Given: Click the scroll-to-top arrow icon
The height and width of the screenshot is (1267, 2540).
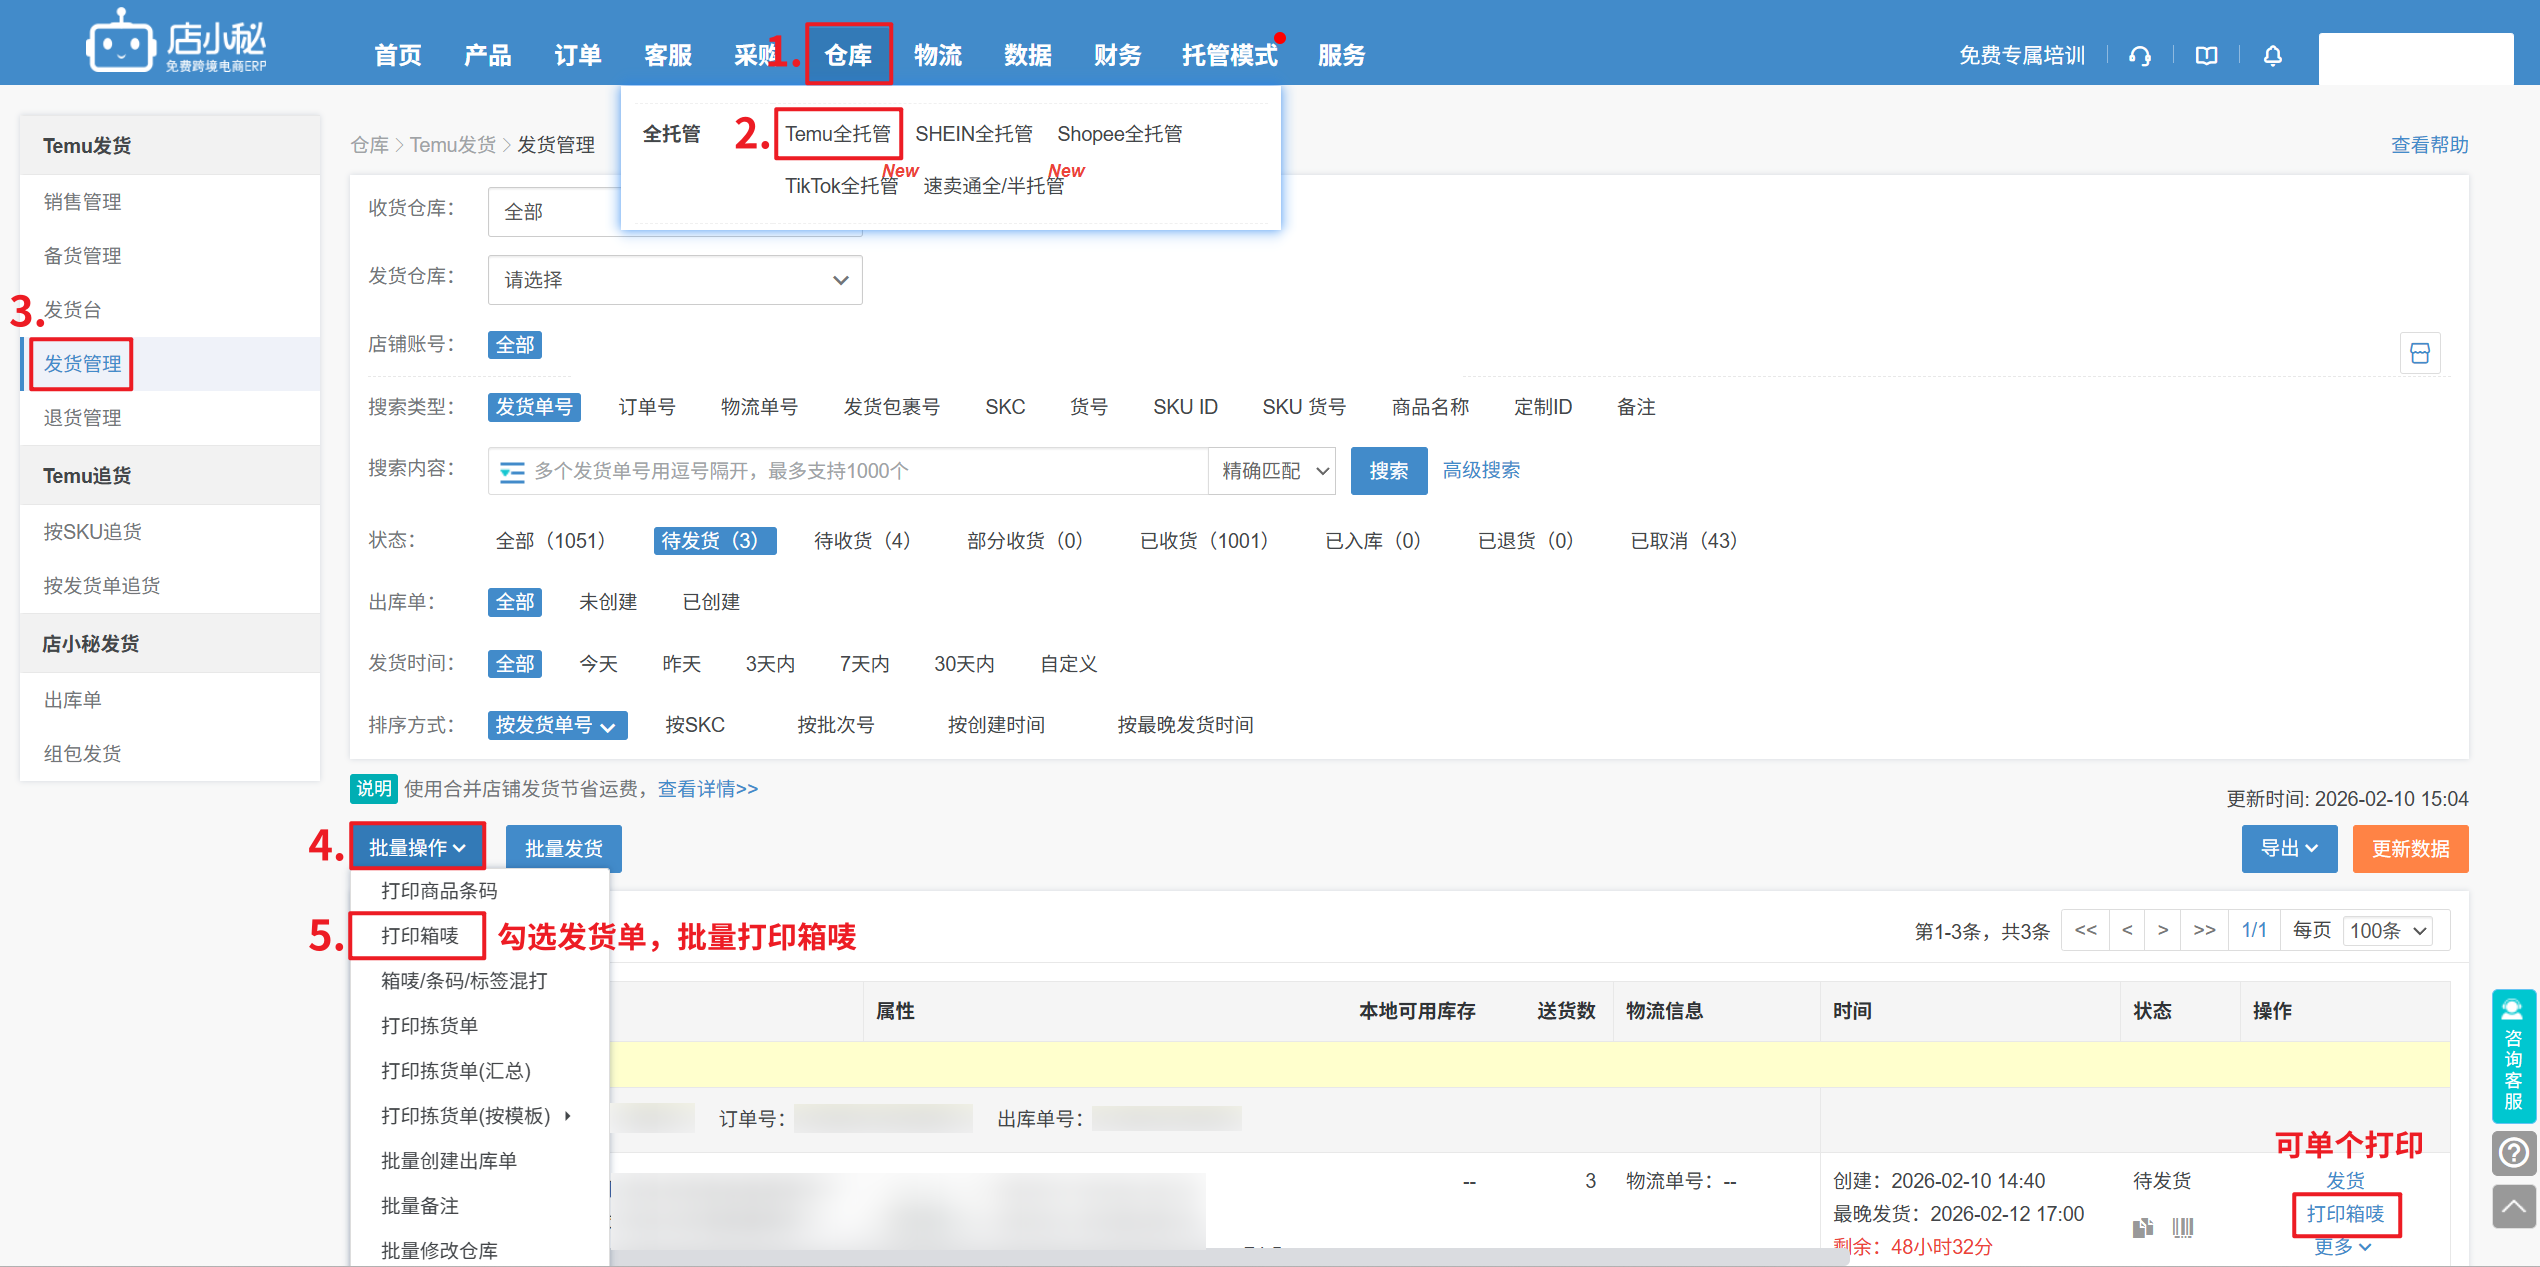Looking at the screenshot, I should (2513, 1207).
